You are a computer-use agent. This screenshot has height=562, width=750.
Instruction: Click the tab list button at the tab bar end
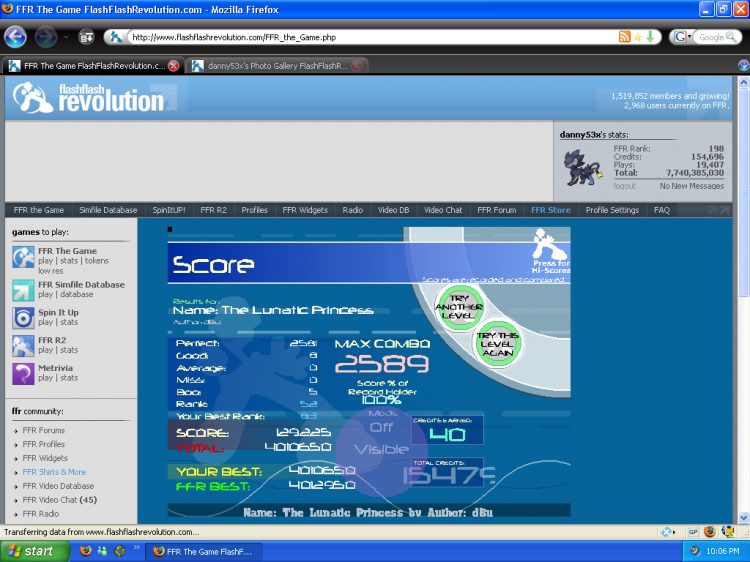(744, 66)
